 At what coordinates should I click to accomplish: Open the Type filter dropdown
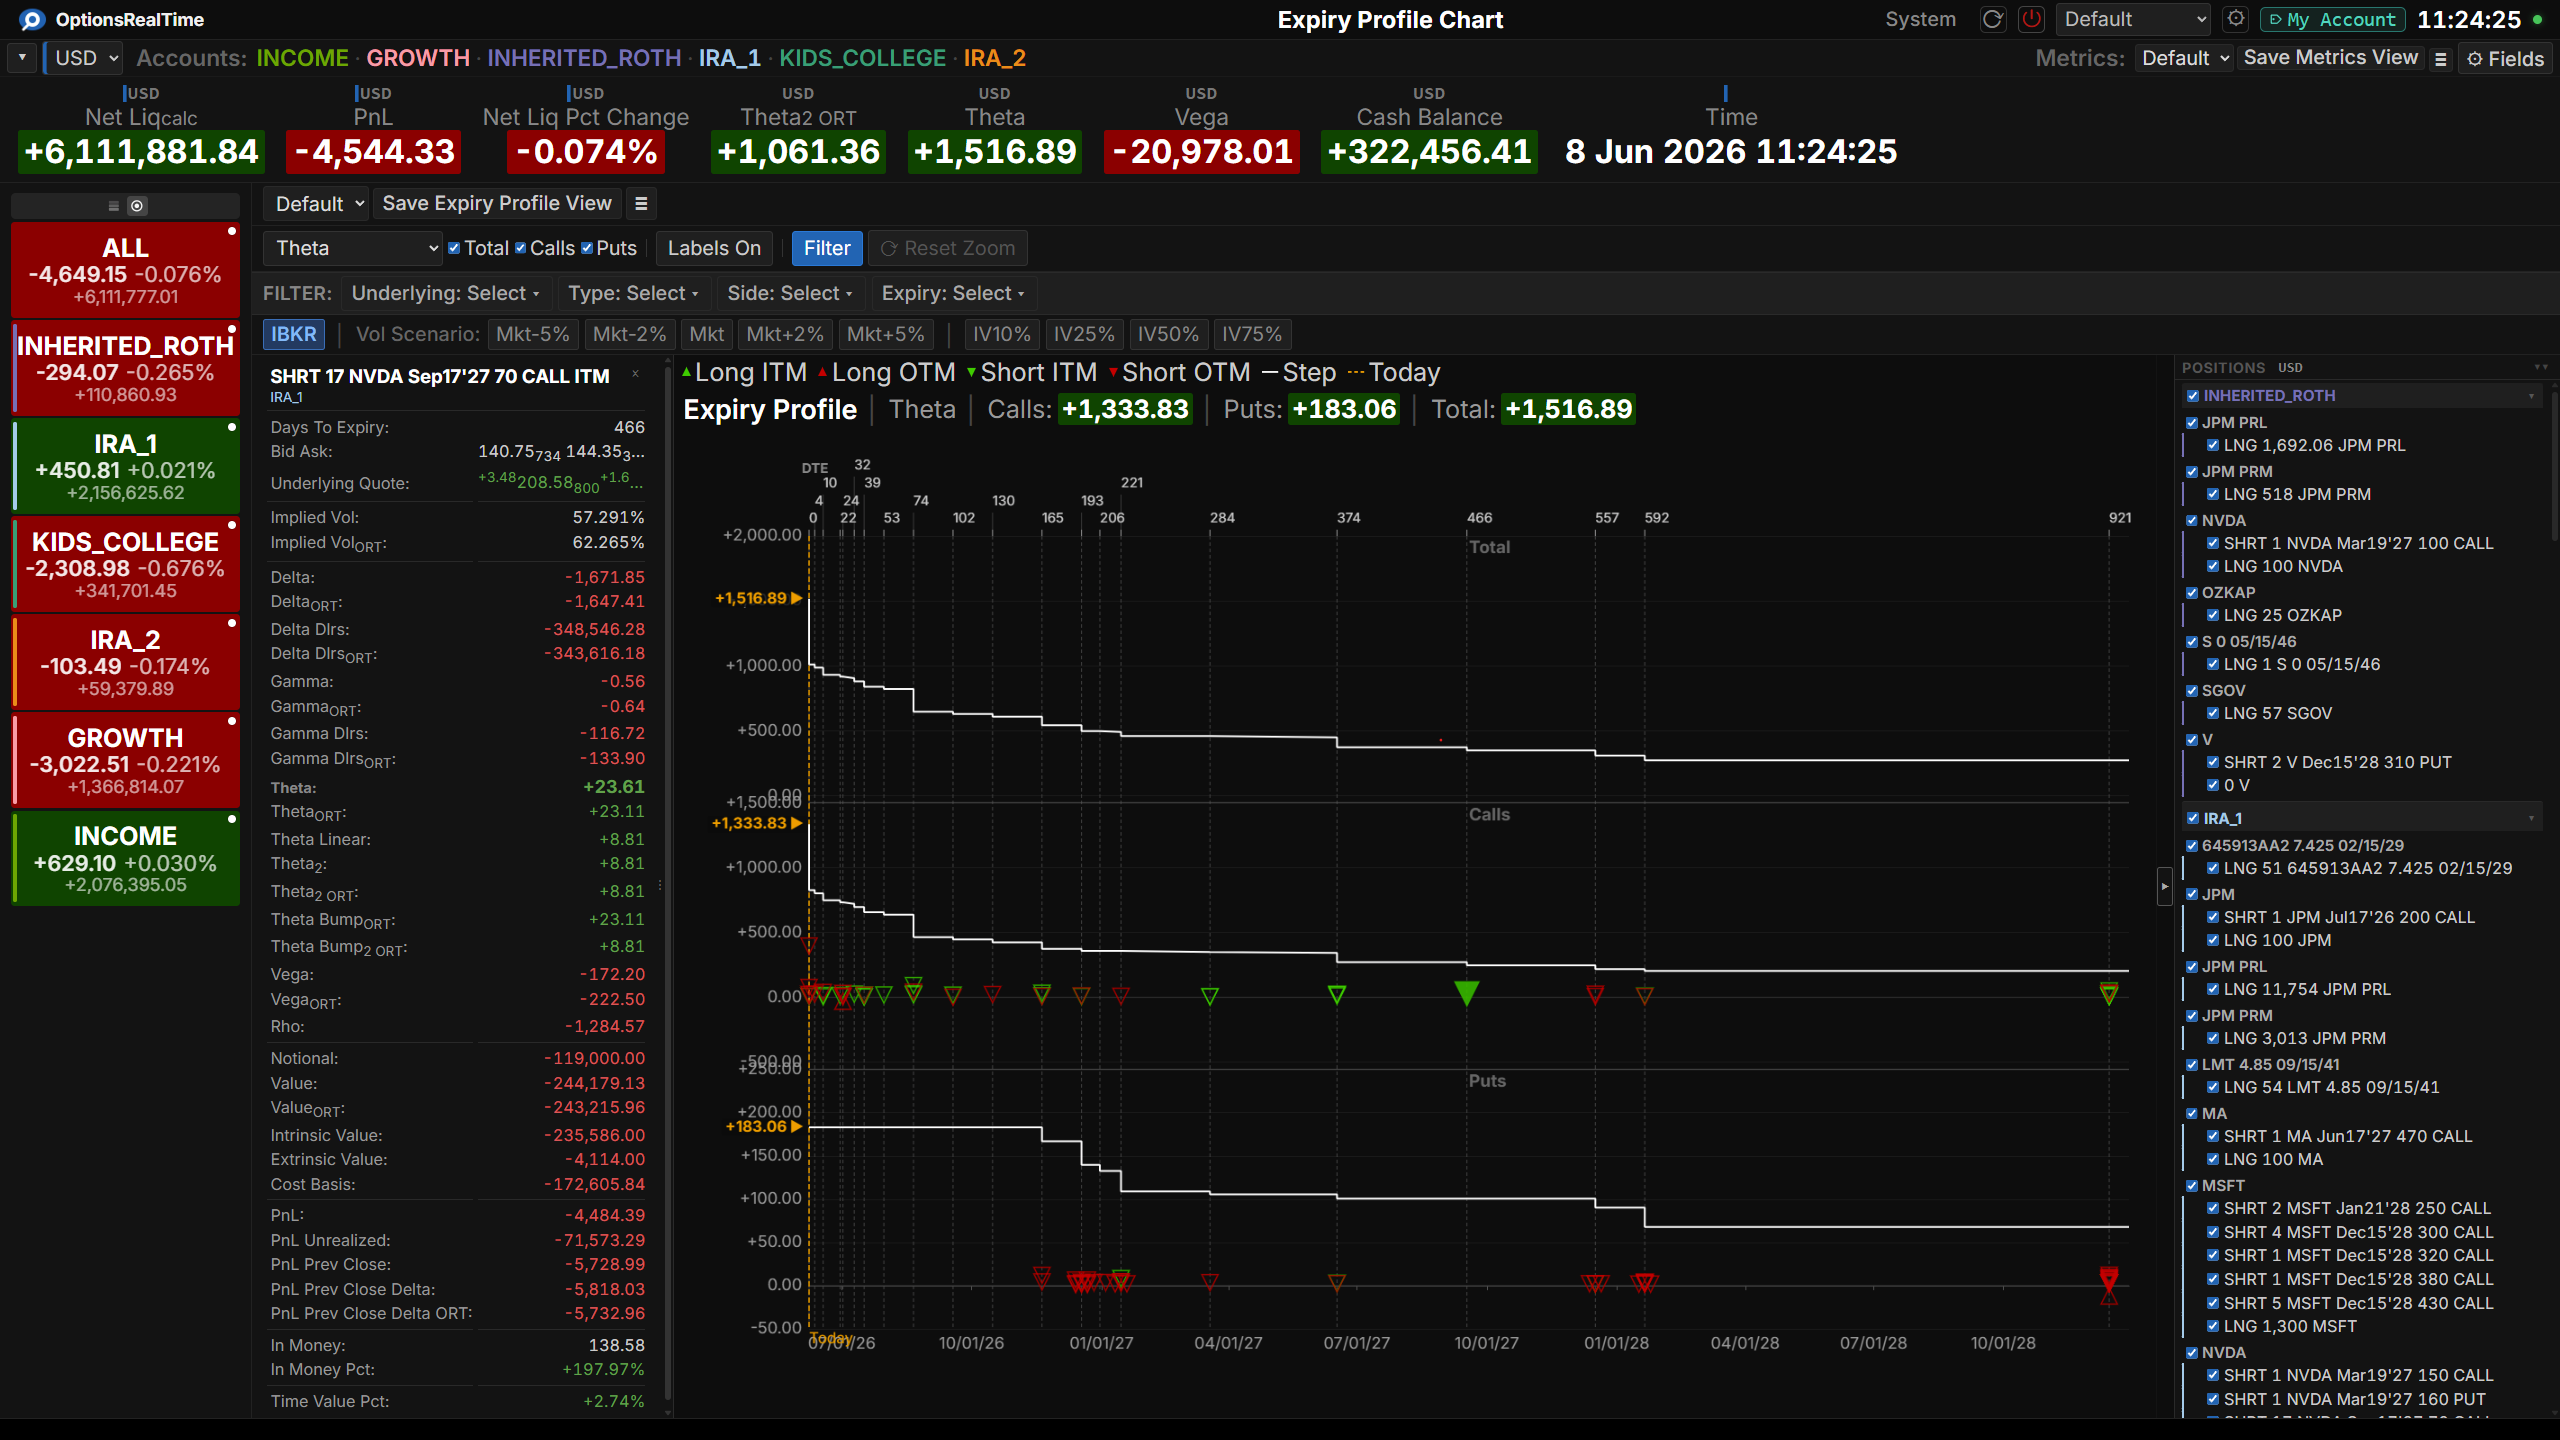(633, 294)
